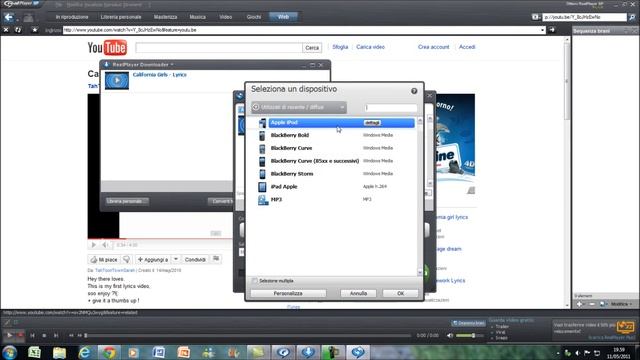Switch to the Web tab

point(283,17)
